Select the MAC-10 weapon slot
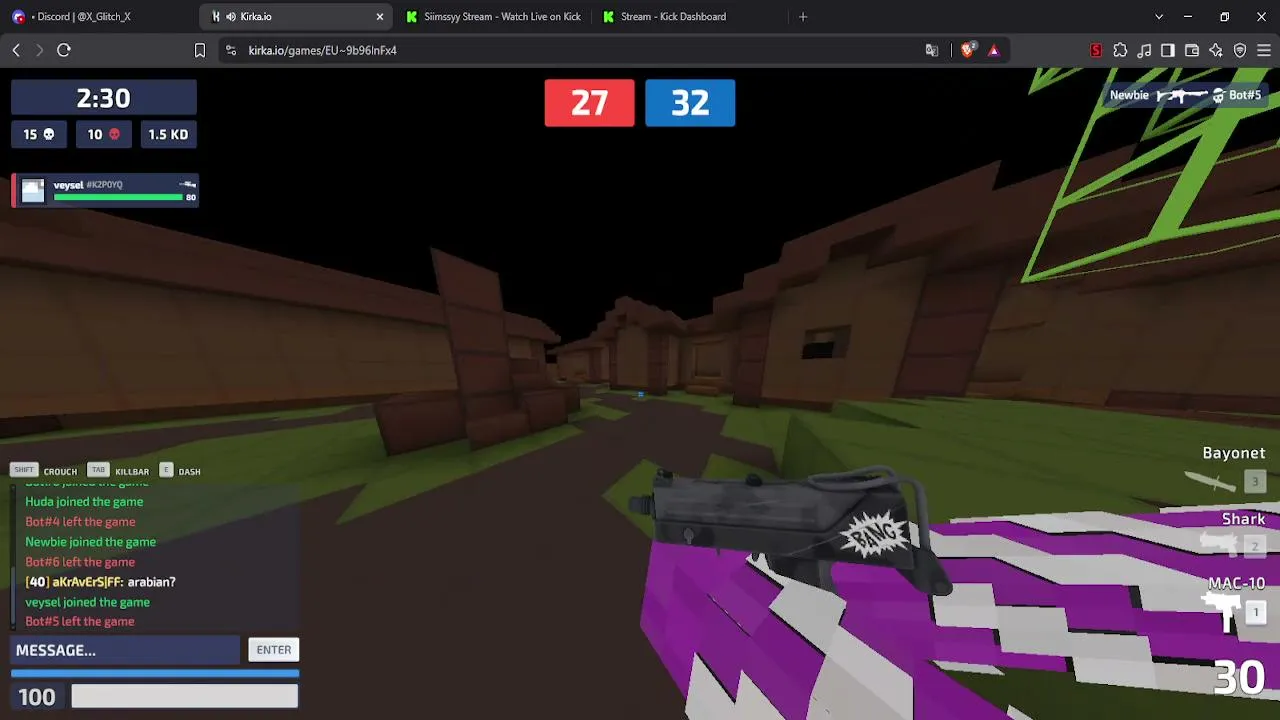 click(1234, 603)
